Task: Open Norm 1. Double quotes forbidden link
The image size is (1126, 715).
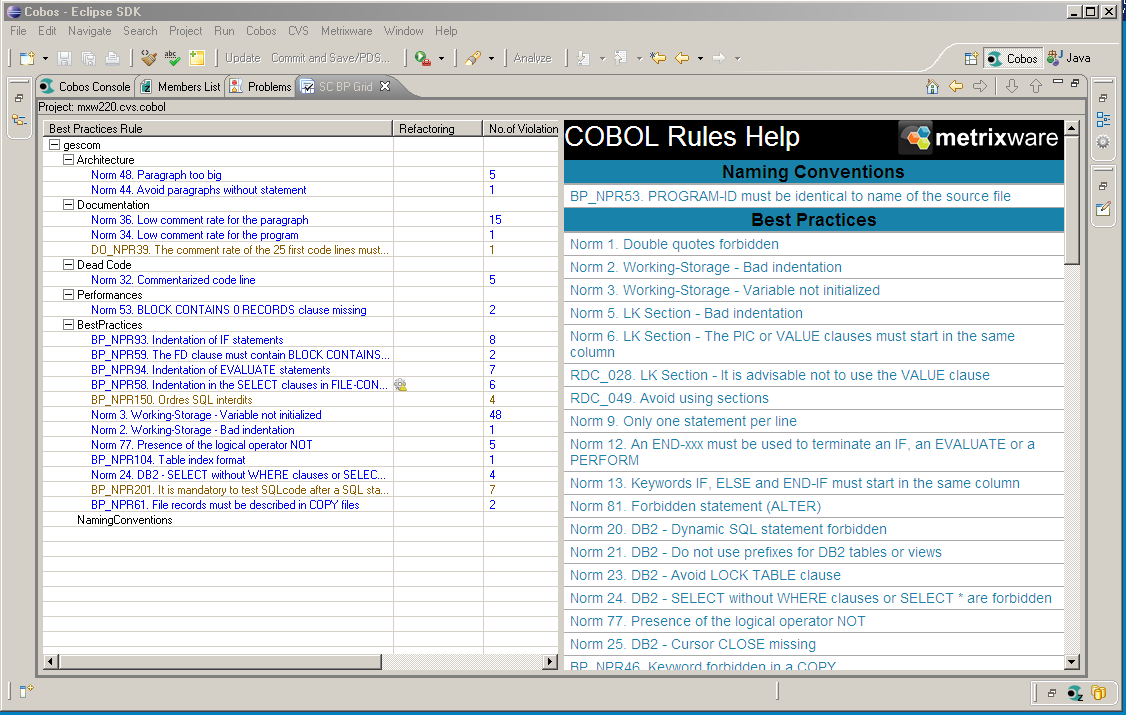Action: pyautogui.click(x=674, y=244)
